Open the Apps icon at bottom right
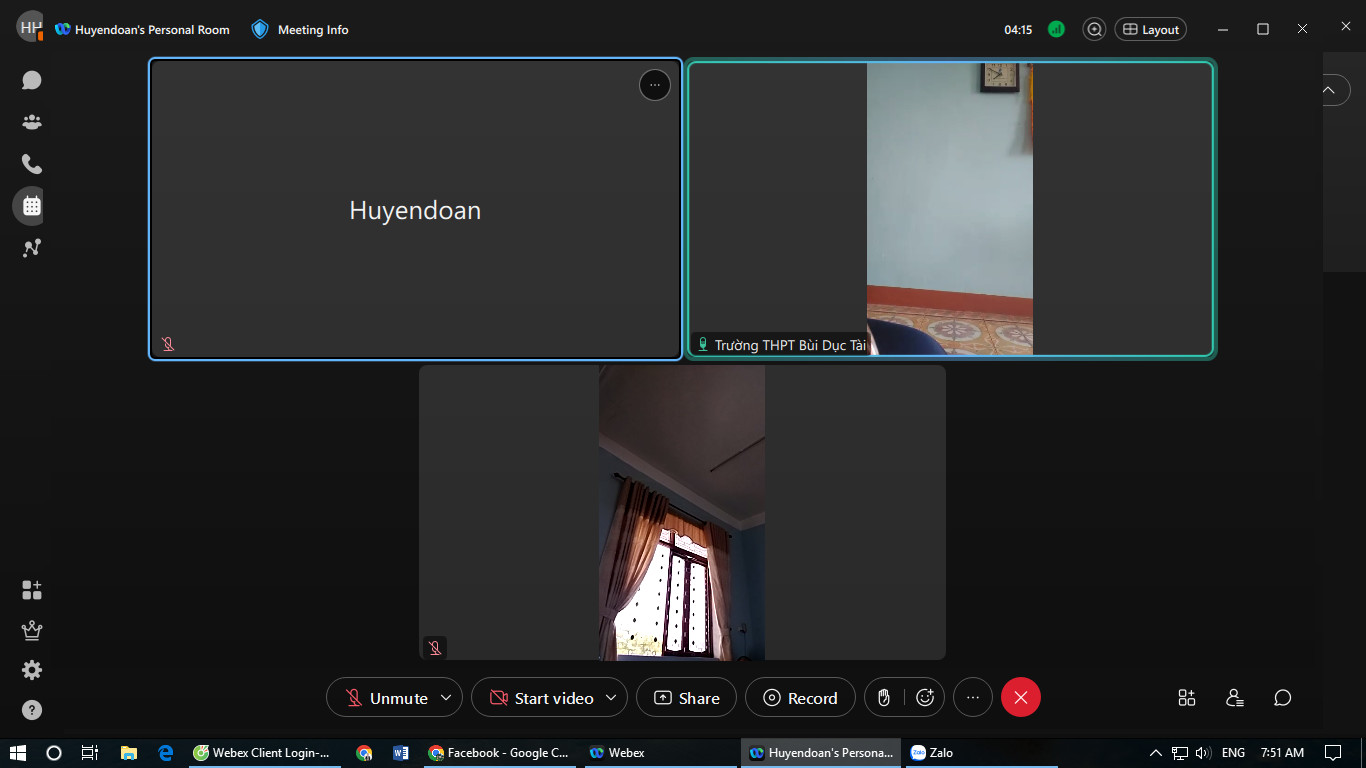Image resolution: width=1366 pixels, height=768 pixels. [1187, 698]
